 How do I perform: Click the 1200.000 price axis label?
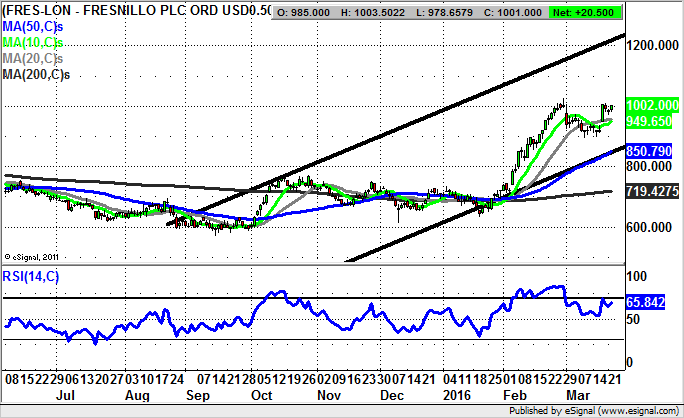tap(652, 46)
